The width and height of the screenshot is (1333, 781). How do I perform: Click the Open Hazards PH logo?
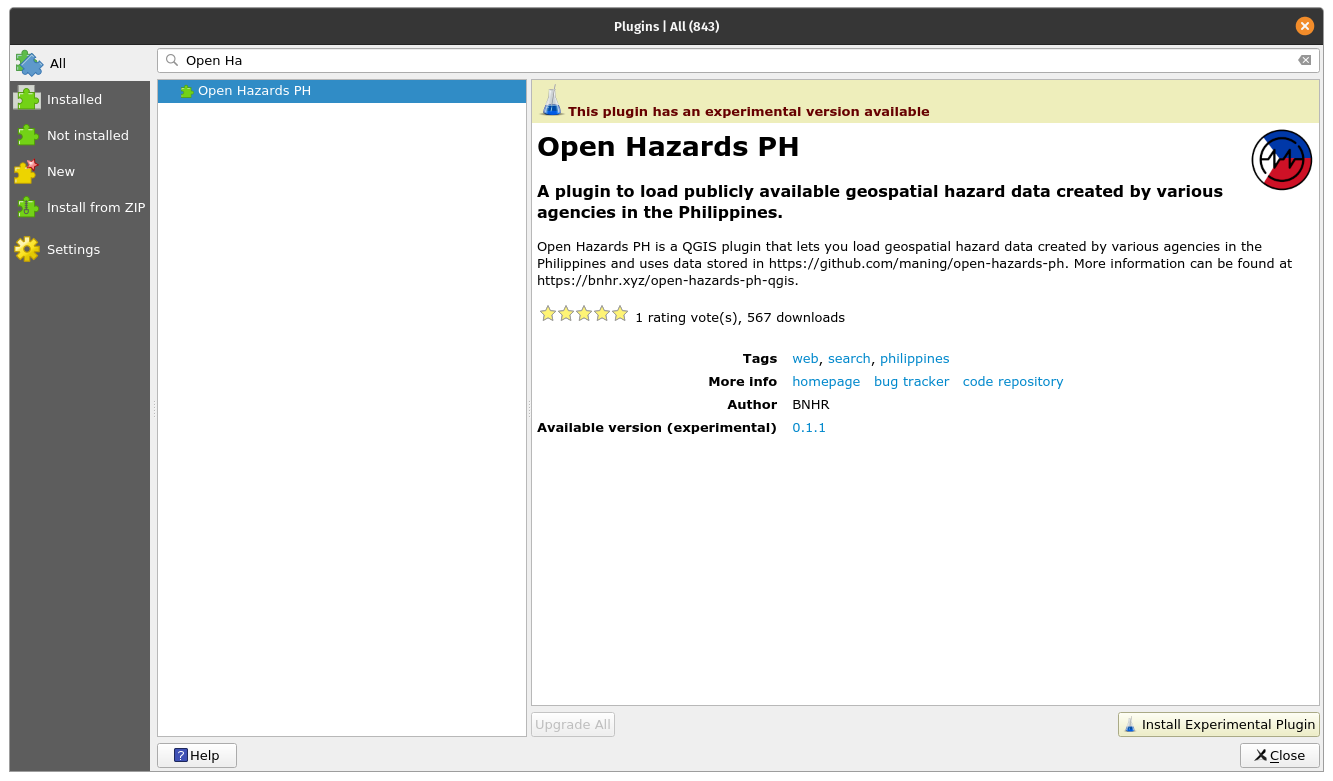(x=1281, y=160)
